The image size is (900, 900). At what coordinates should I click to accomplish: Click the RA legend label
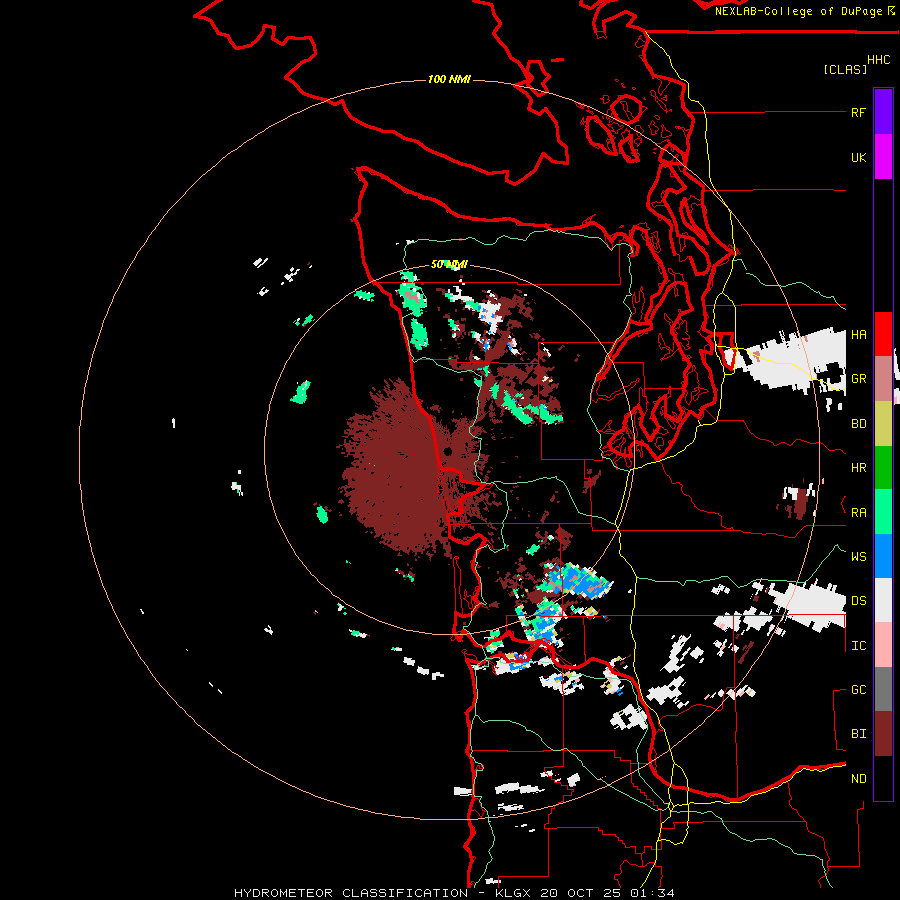pyautogui.click(x=858, y=513)
